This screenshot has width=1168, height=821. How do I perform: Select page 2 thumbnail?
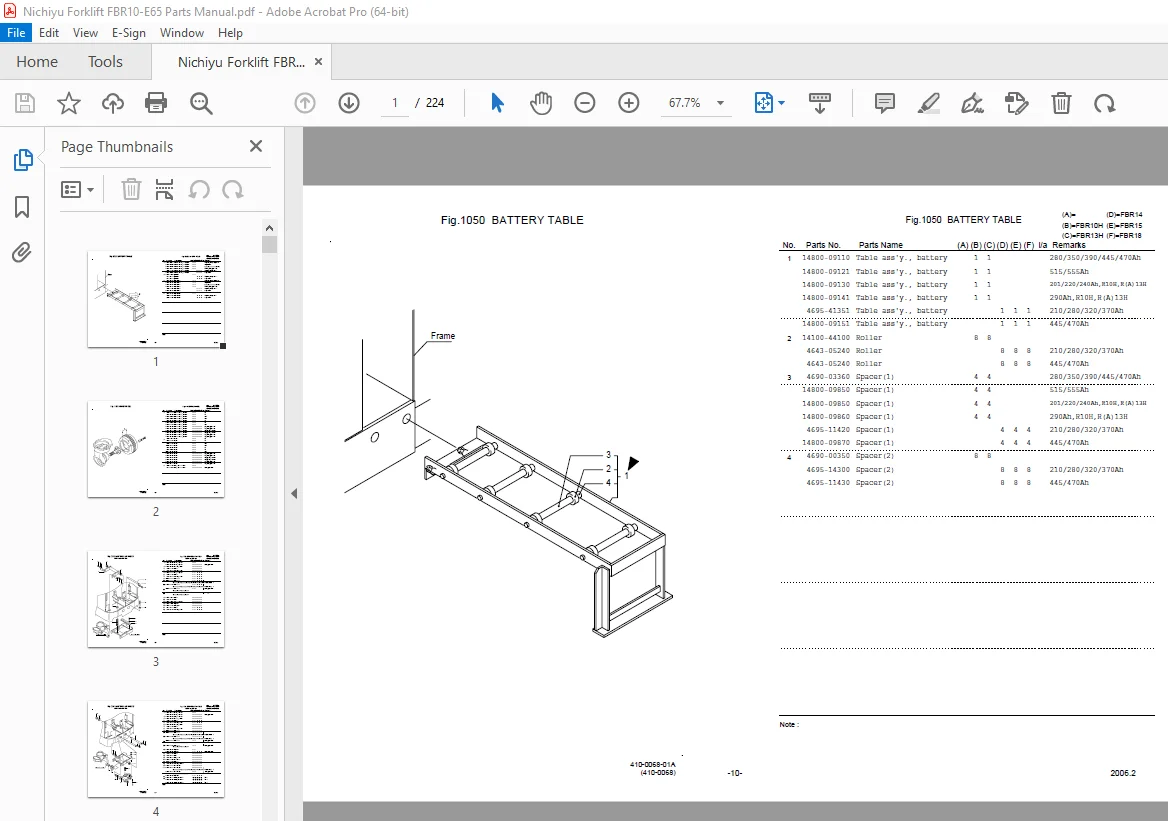156,449
